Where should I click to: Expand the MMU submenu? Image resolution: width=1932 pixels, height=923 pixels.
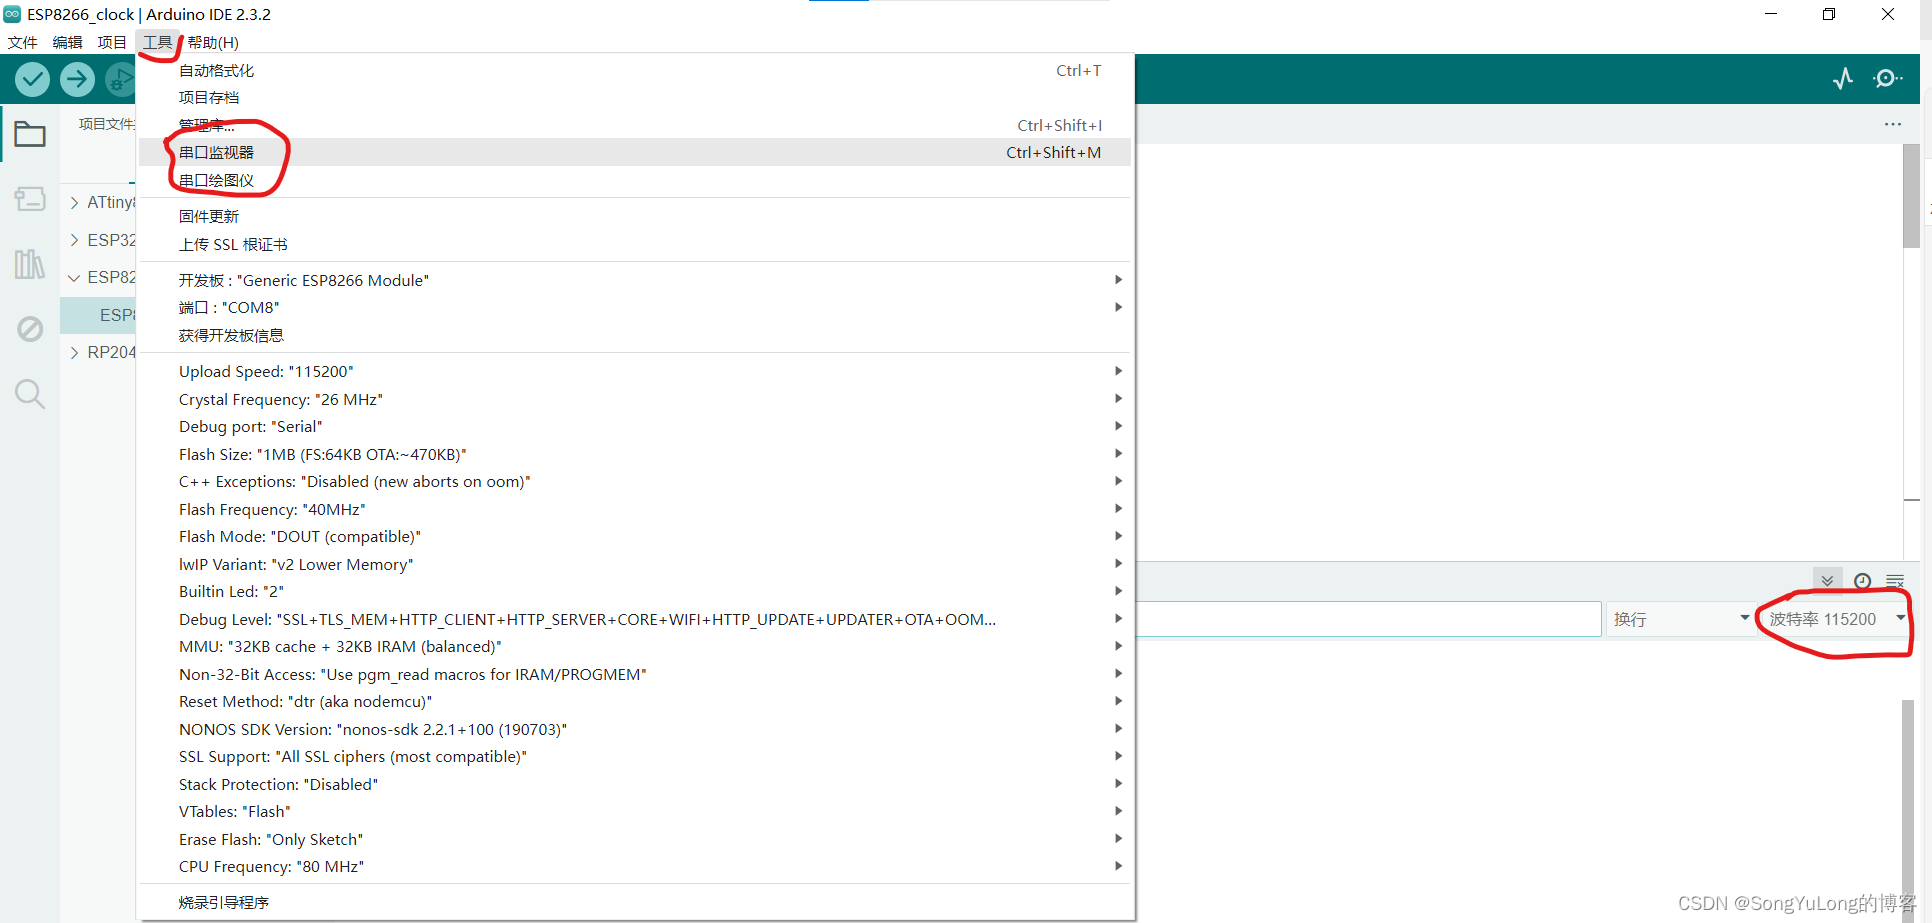click(x=635, y=646)
